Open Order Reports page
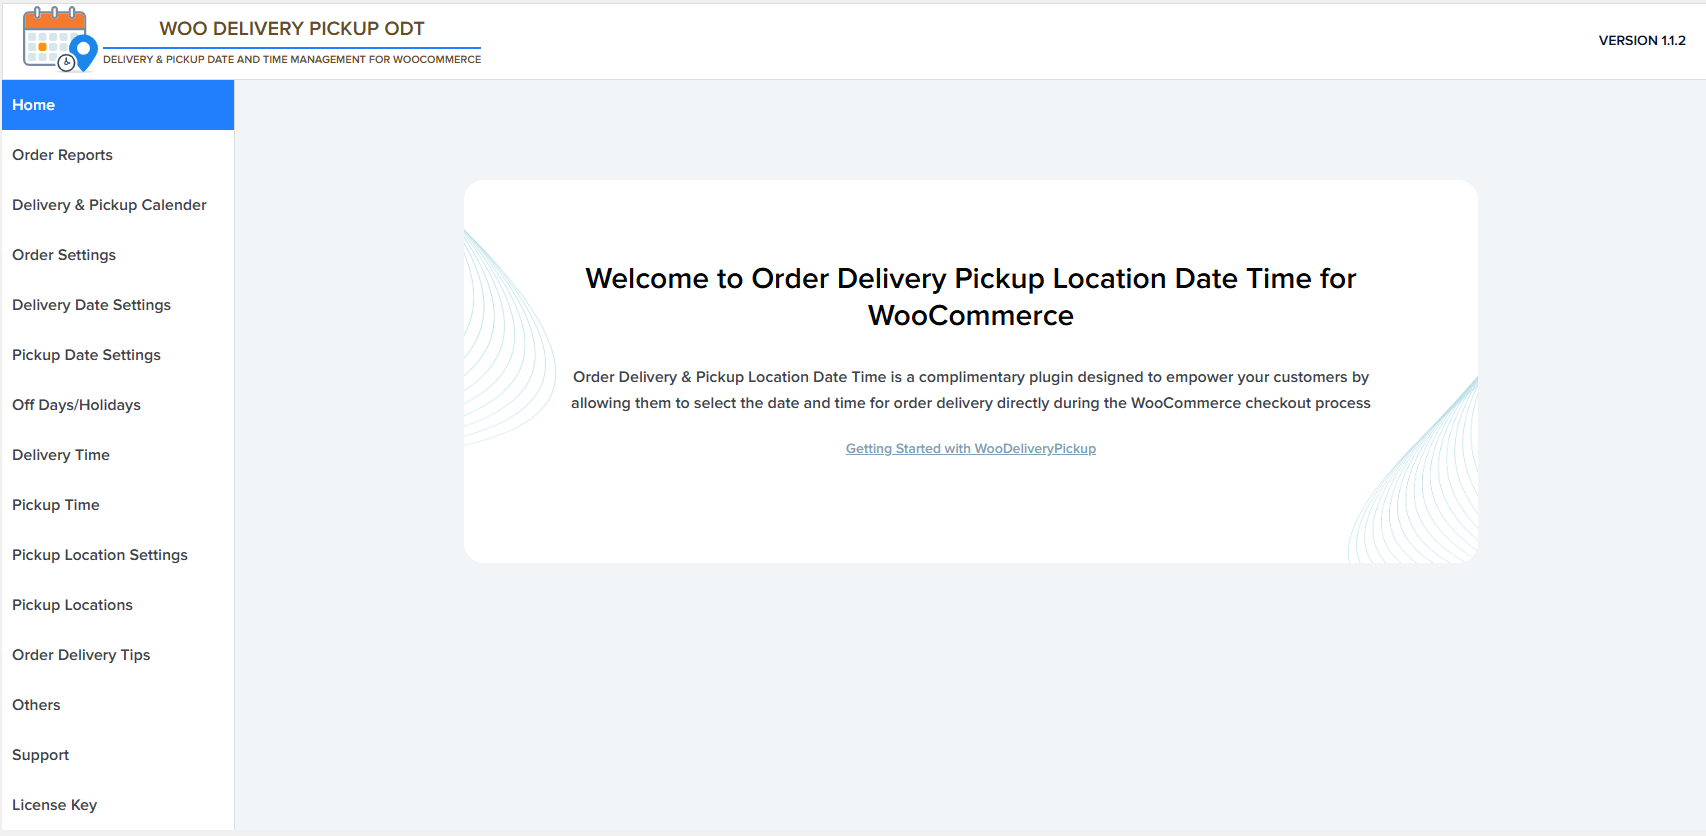Image resolution: width=1706 pixels, height=836 pixels. pyautogui.click(x=62, y=155)
